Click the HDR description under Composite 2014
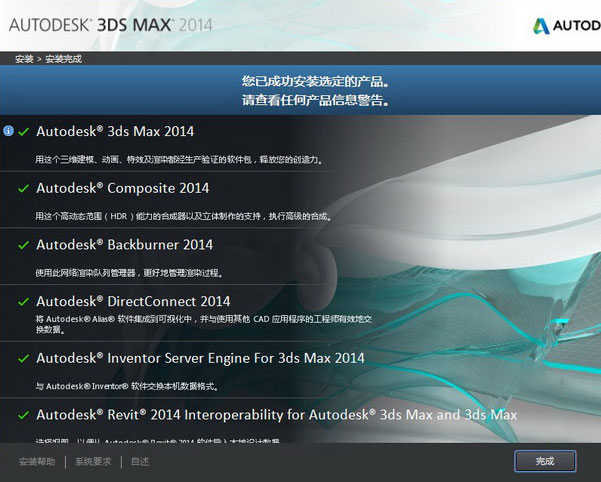This screenshot has height=482, width=601. tap(183, 216)
